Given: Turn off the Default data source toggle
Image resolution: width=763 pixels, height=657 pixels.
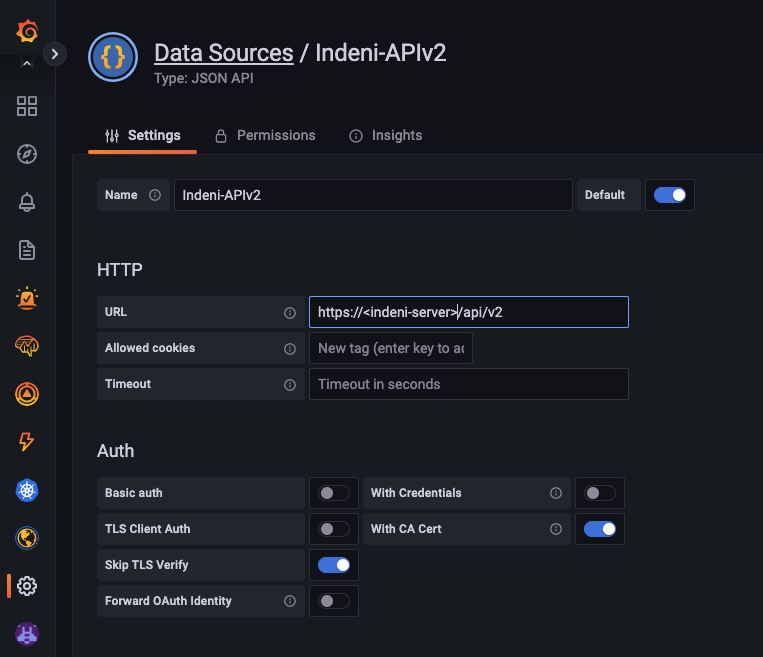Looking at the screenshot, I should coord(669,195).
